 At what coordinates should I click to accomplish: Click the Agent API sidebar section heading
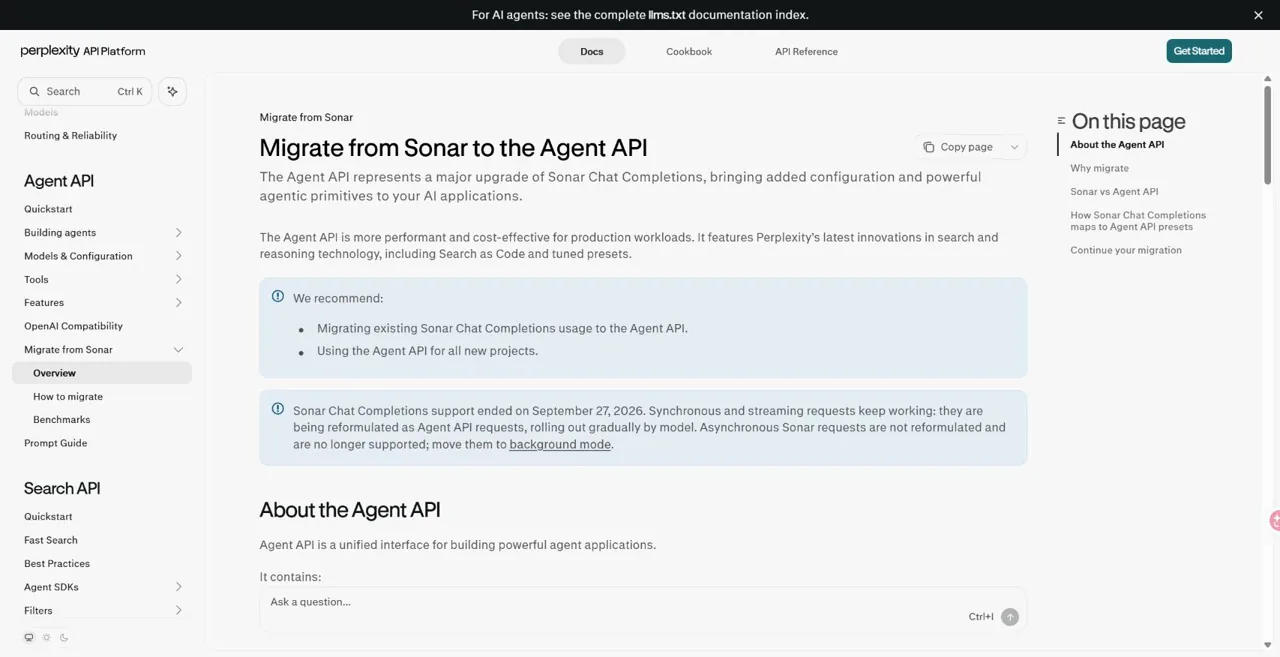click(x=59, y=181)
